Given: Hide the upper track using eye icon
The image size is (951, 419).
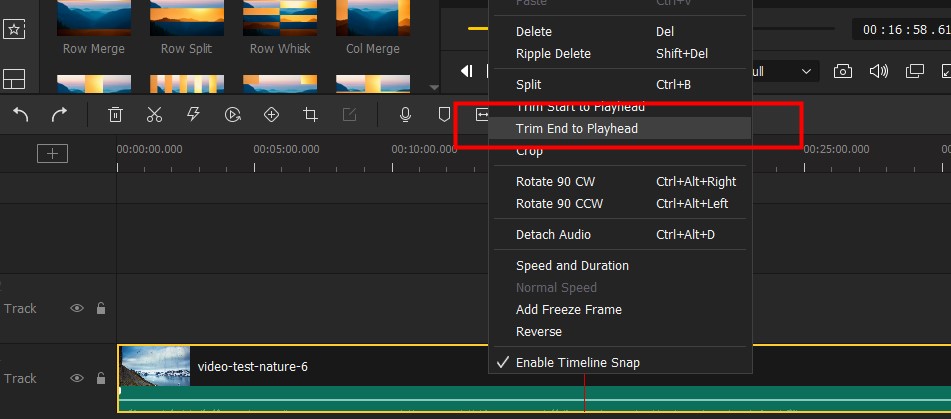Looking at the screenshot, I should click(x=77, y=308).
